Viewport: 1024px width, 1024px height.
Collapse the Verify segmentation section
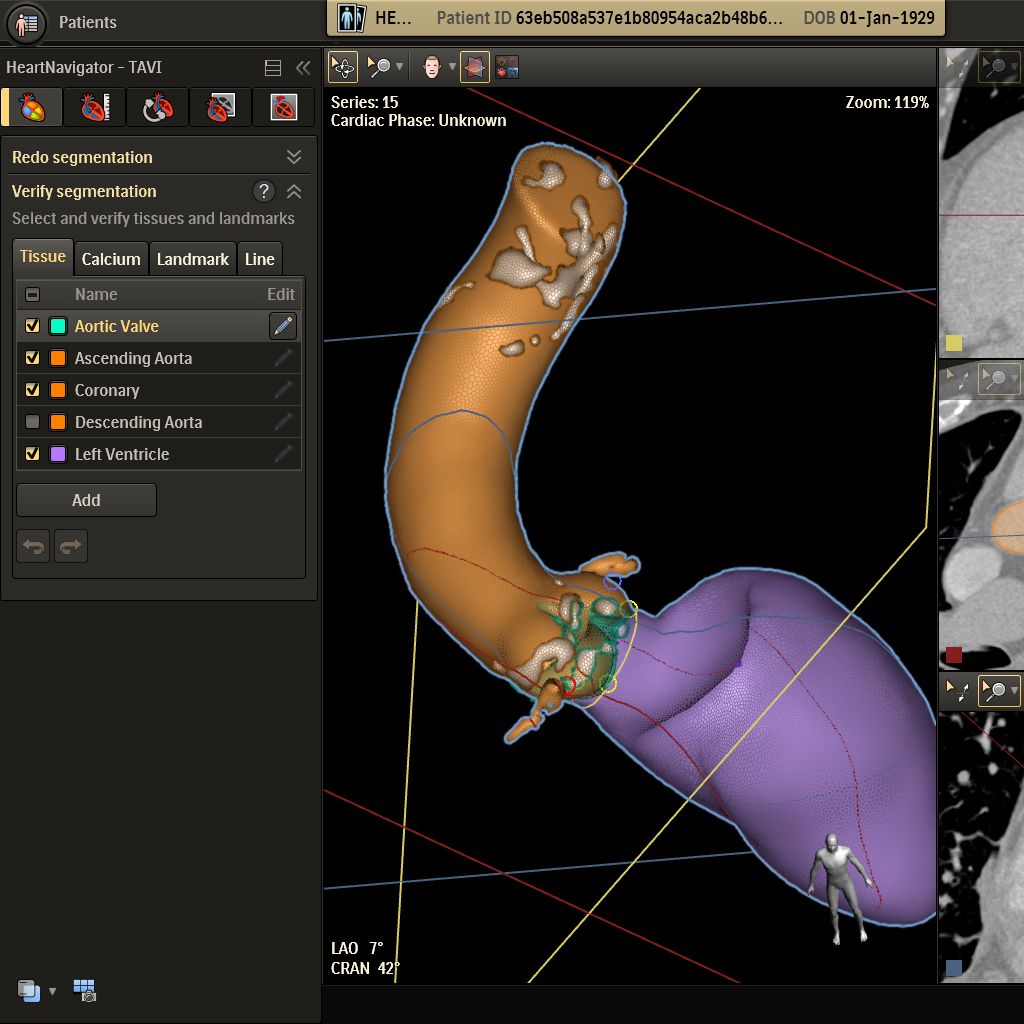point(294,191)
